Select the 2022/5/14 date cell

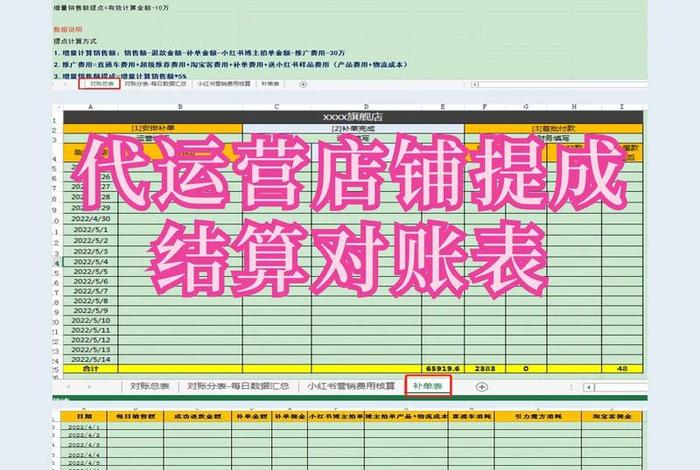point(91,359)
